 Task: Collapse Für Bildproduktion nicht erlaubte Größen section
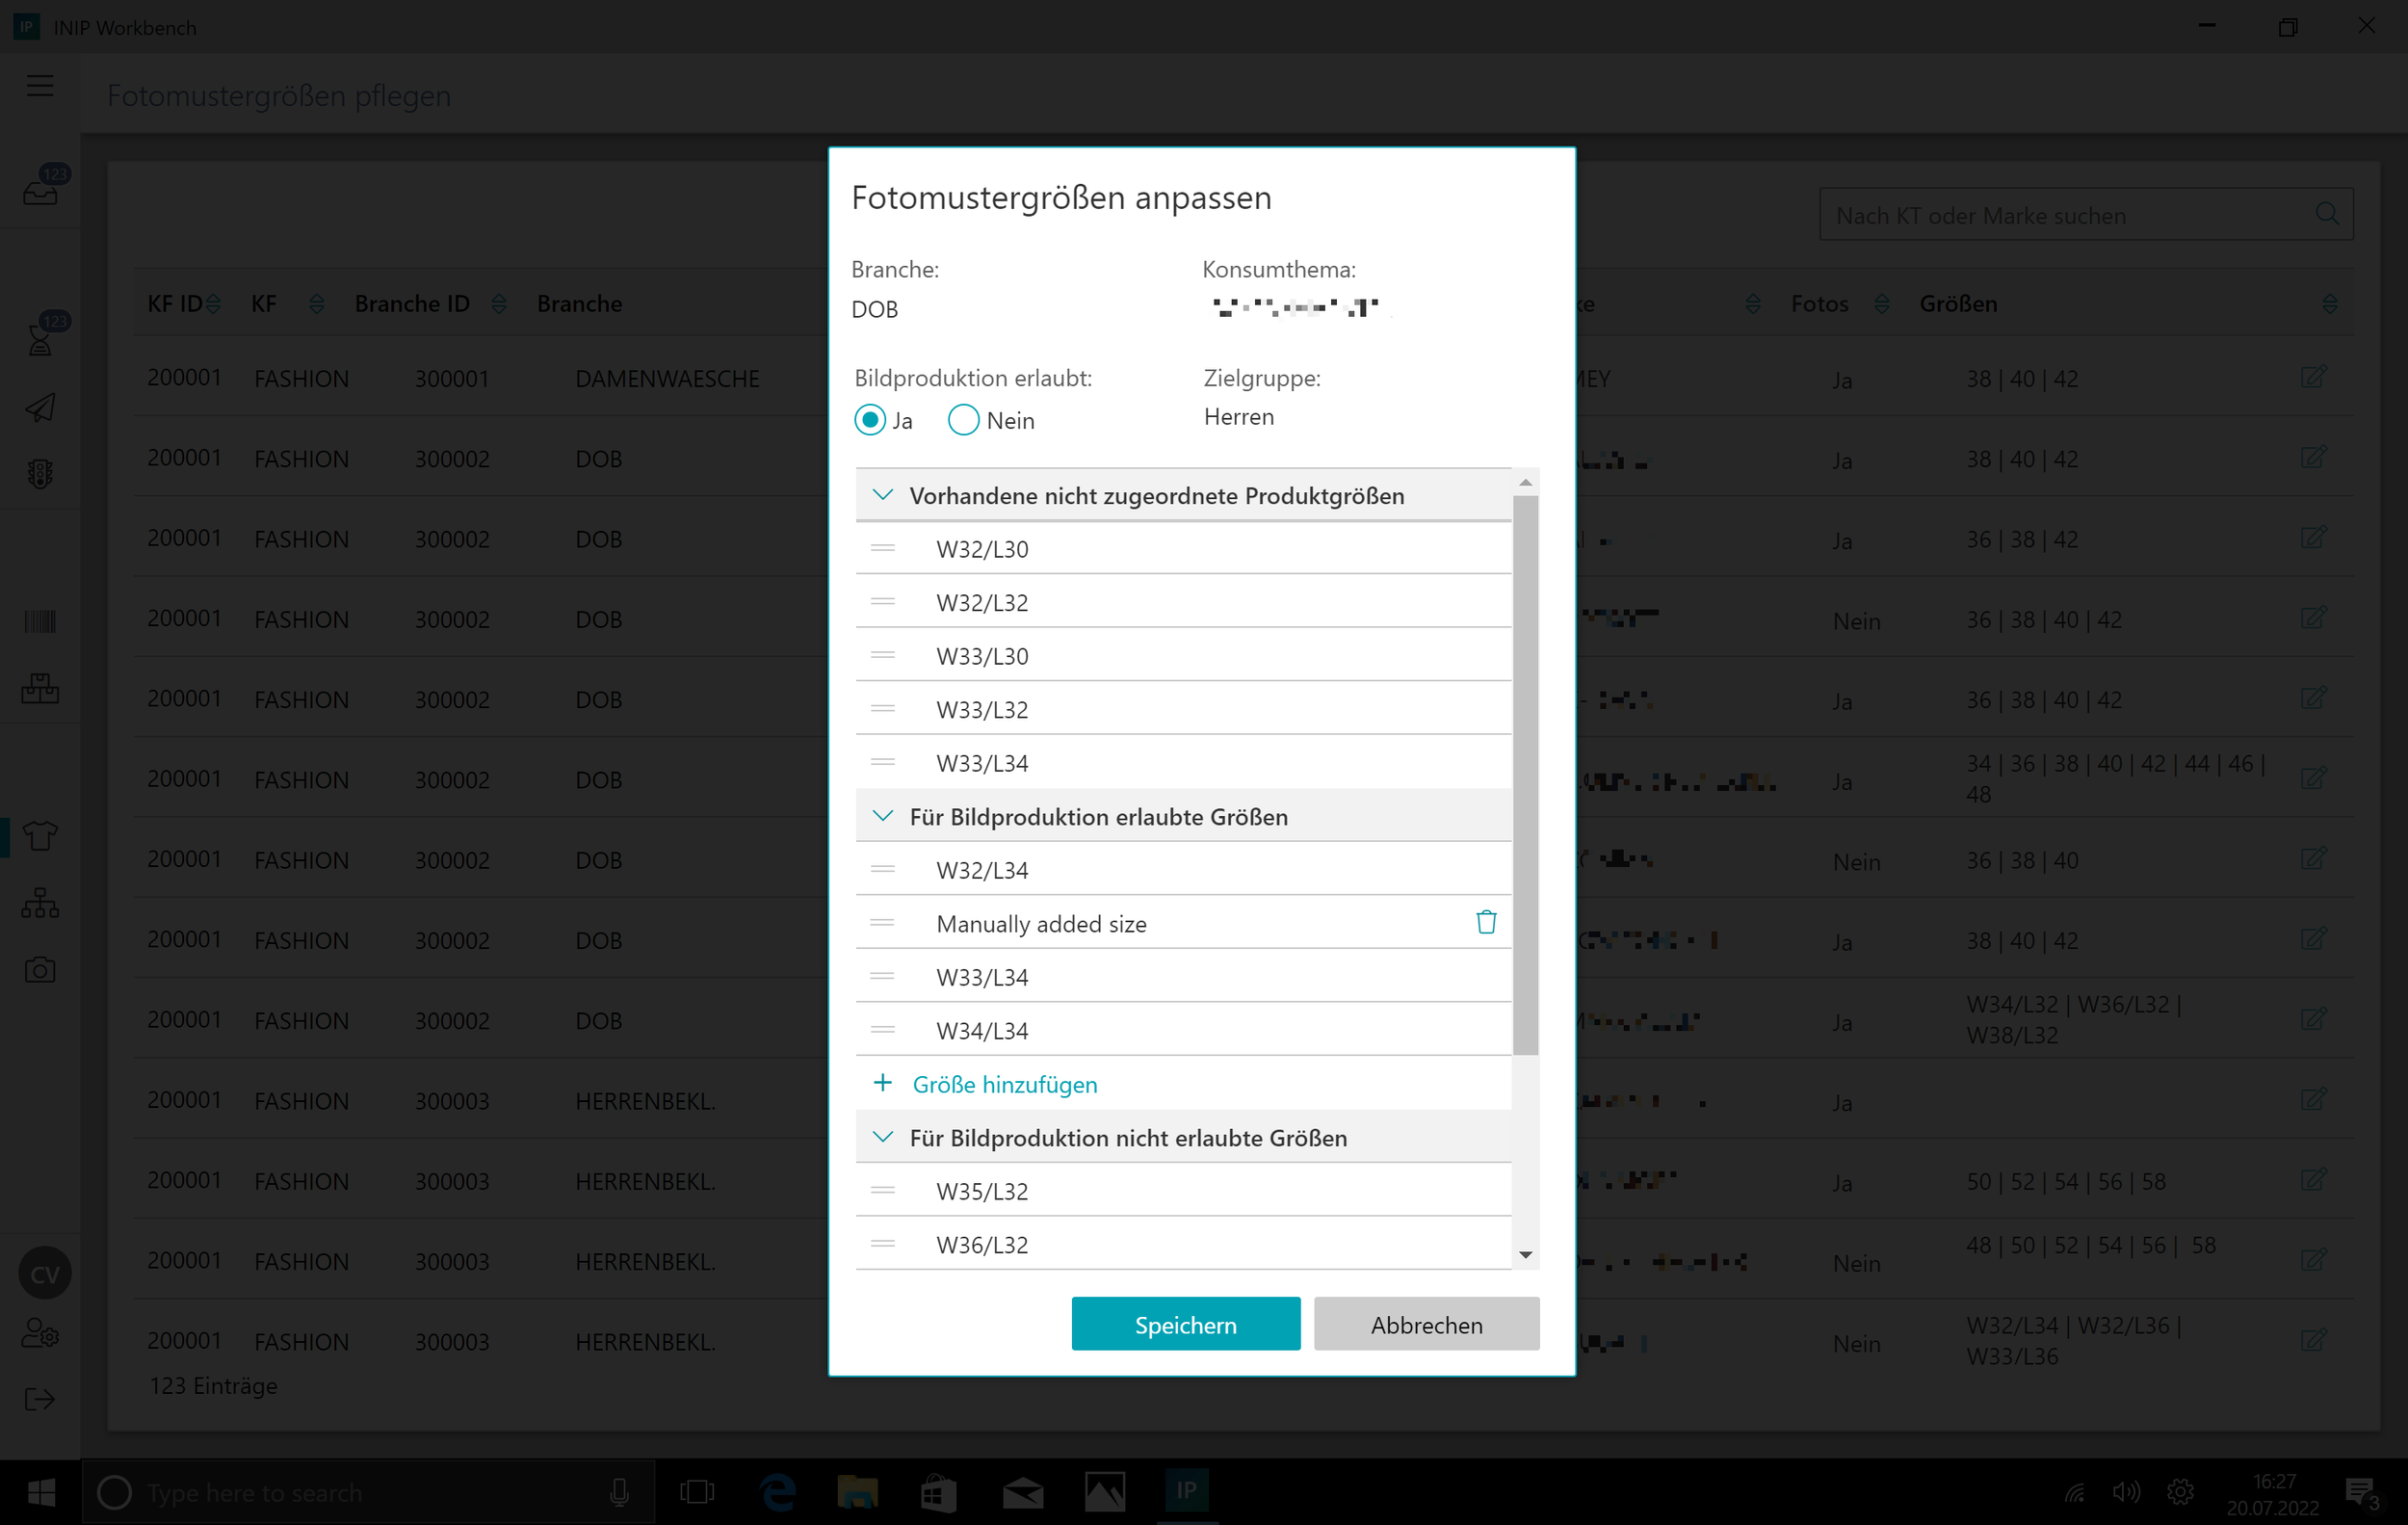(883, 1137)
